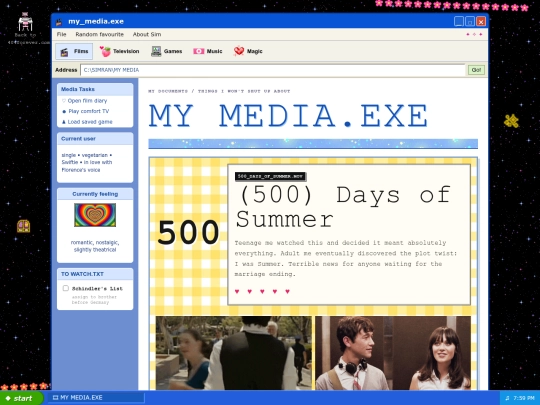Screen dimensions: 540x405
Task: Click the address bar field
Action: coord(273,70)
